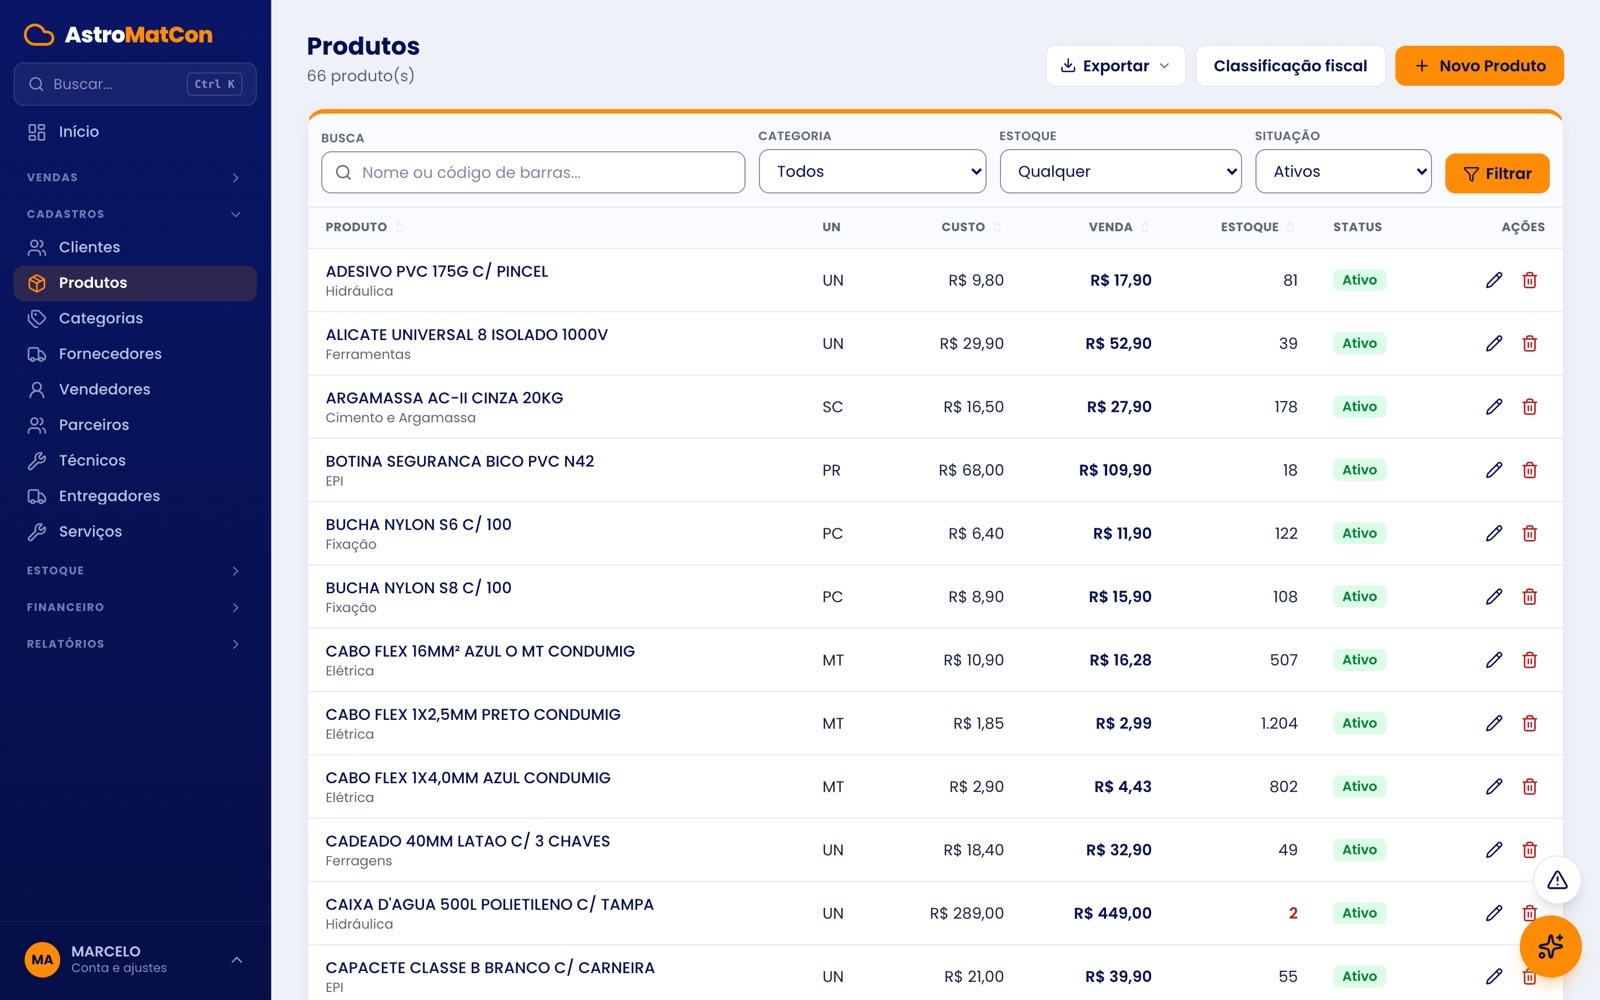Open the warning triangle alerts button
Screen dimensions: 1600x1000
tap(1557, 880)
